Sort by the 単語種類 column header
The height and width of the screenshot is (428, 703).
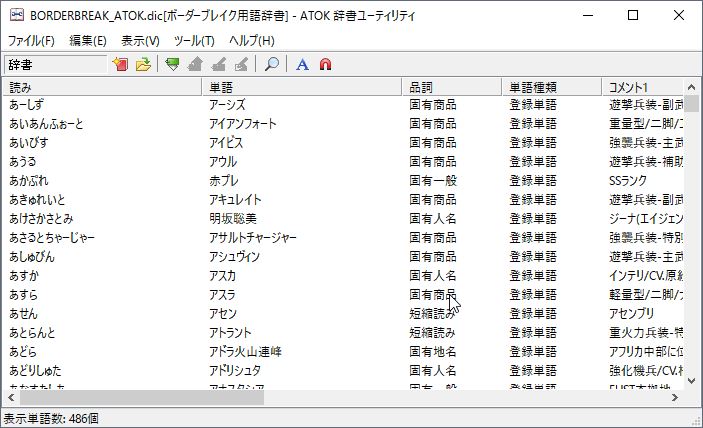click(551, 87)
